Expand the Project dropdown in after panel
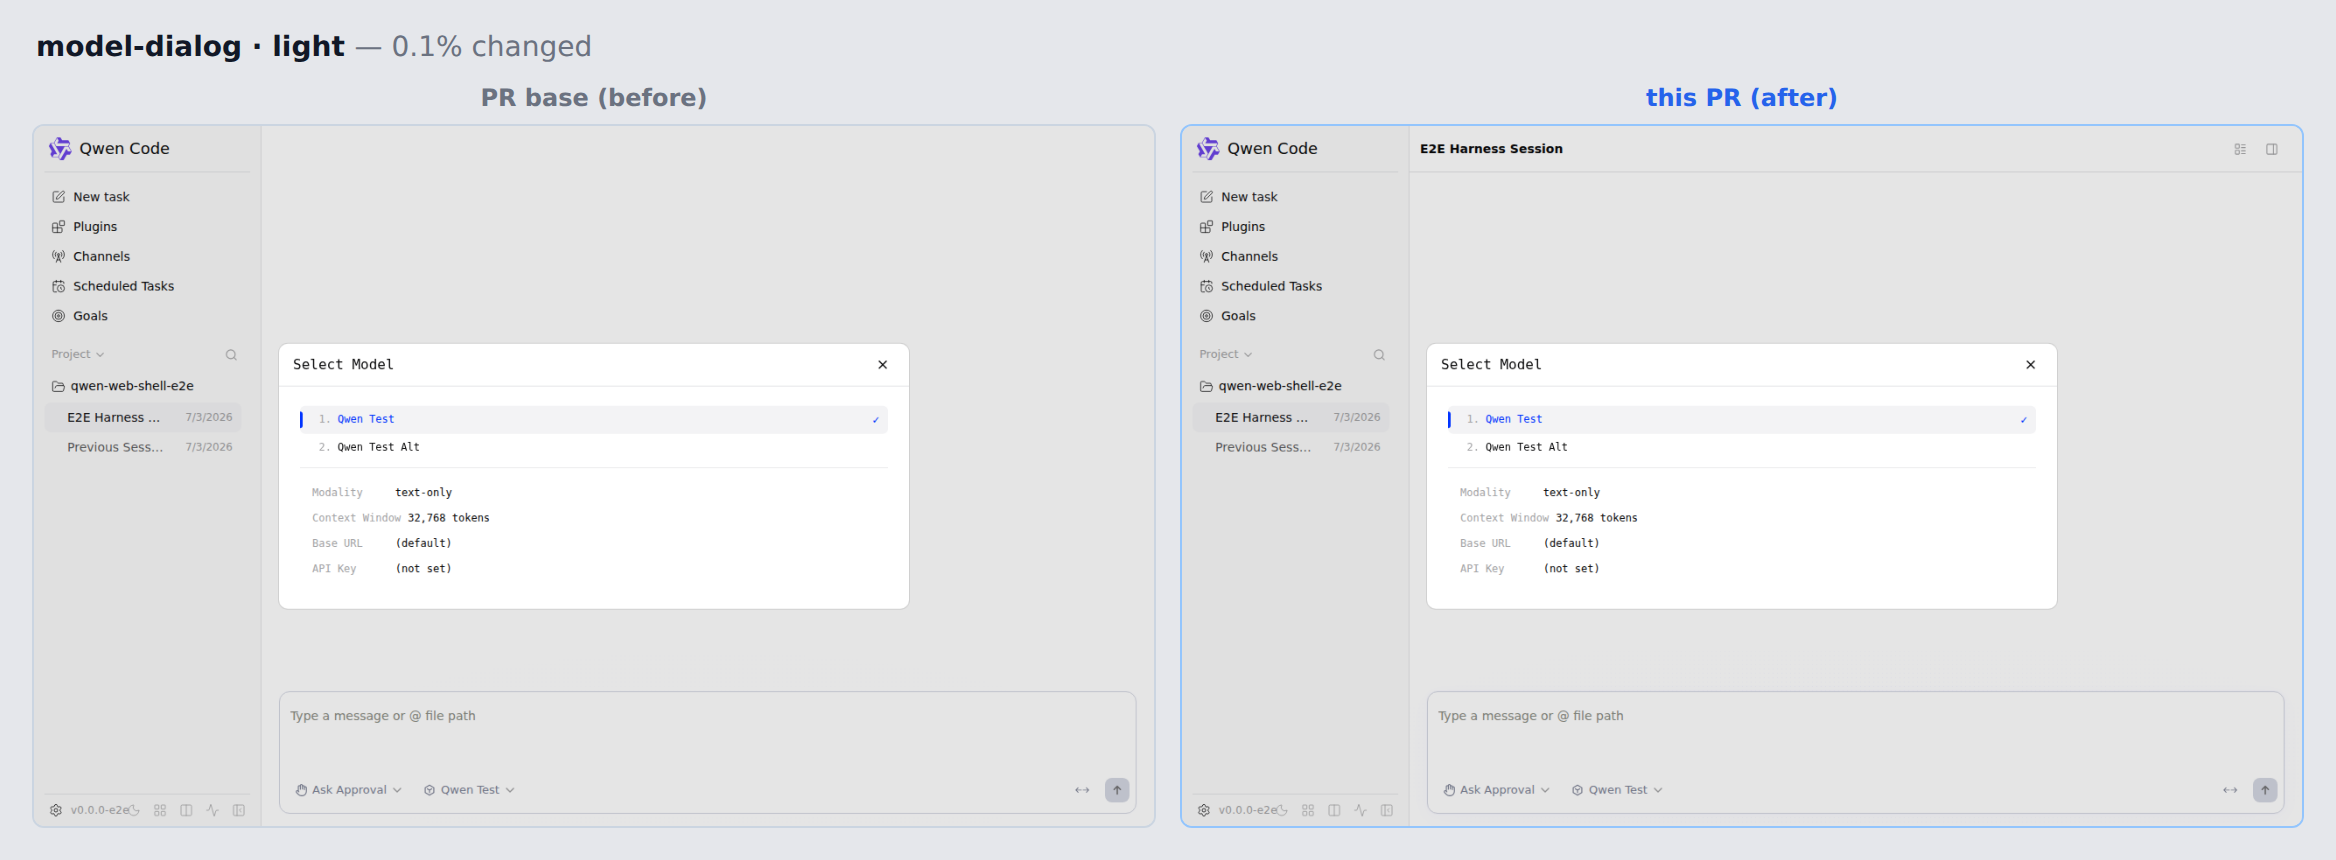 pyautogui.click(x=1226, y=355)
